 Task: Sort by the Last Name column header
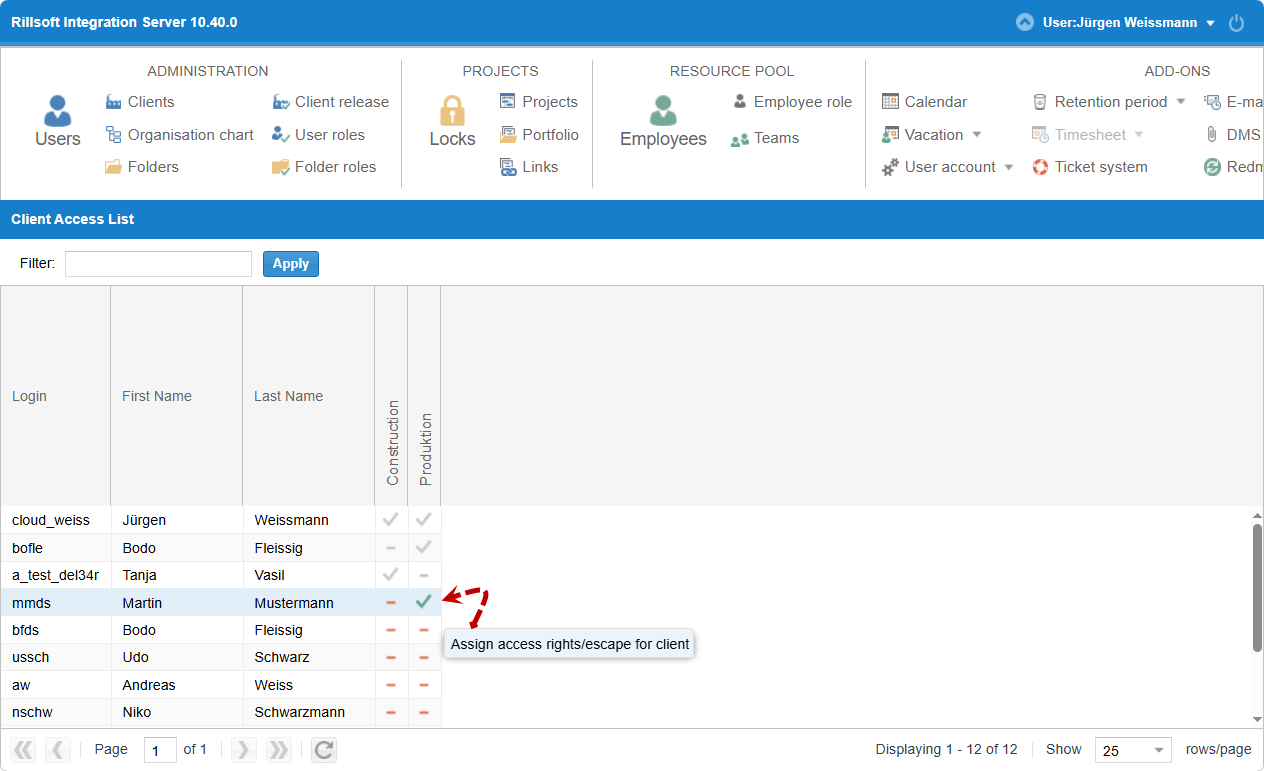coord(308,396)
